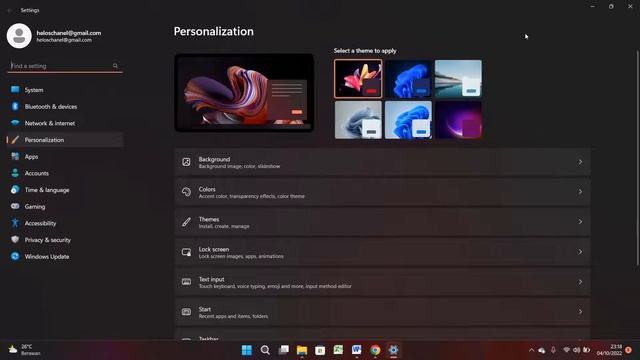Click the search magnifier in Find a setting
The image size is (640, 360).
tap(115, 66)
